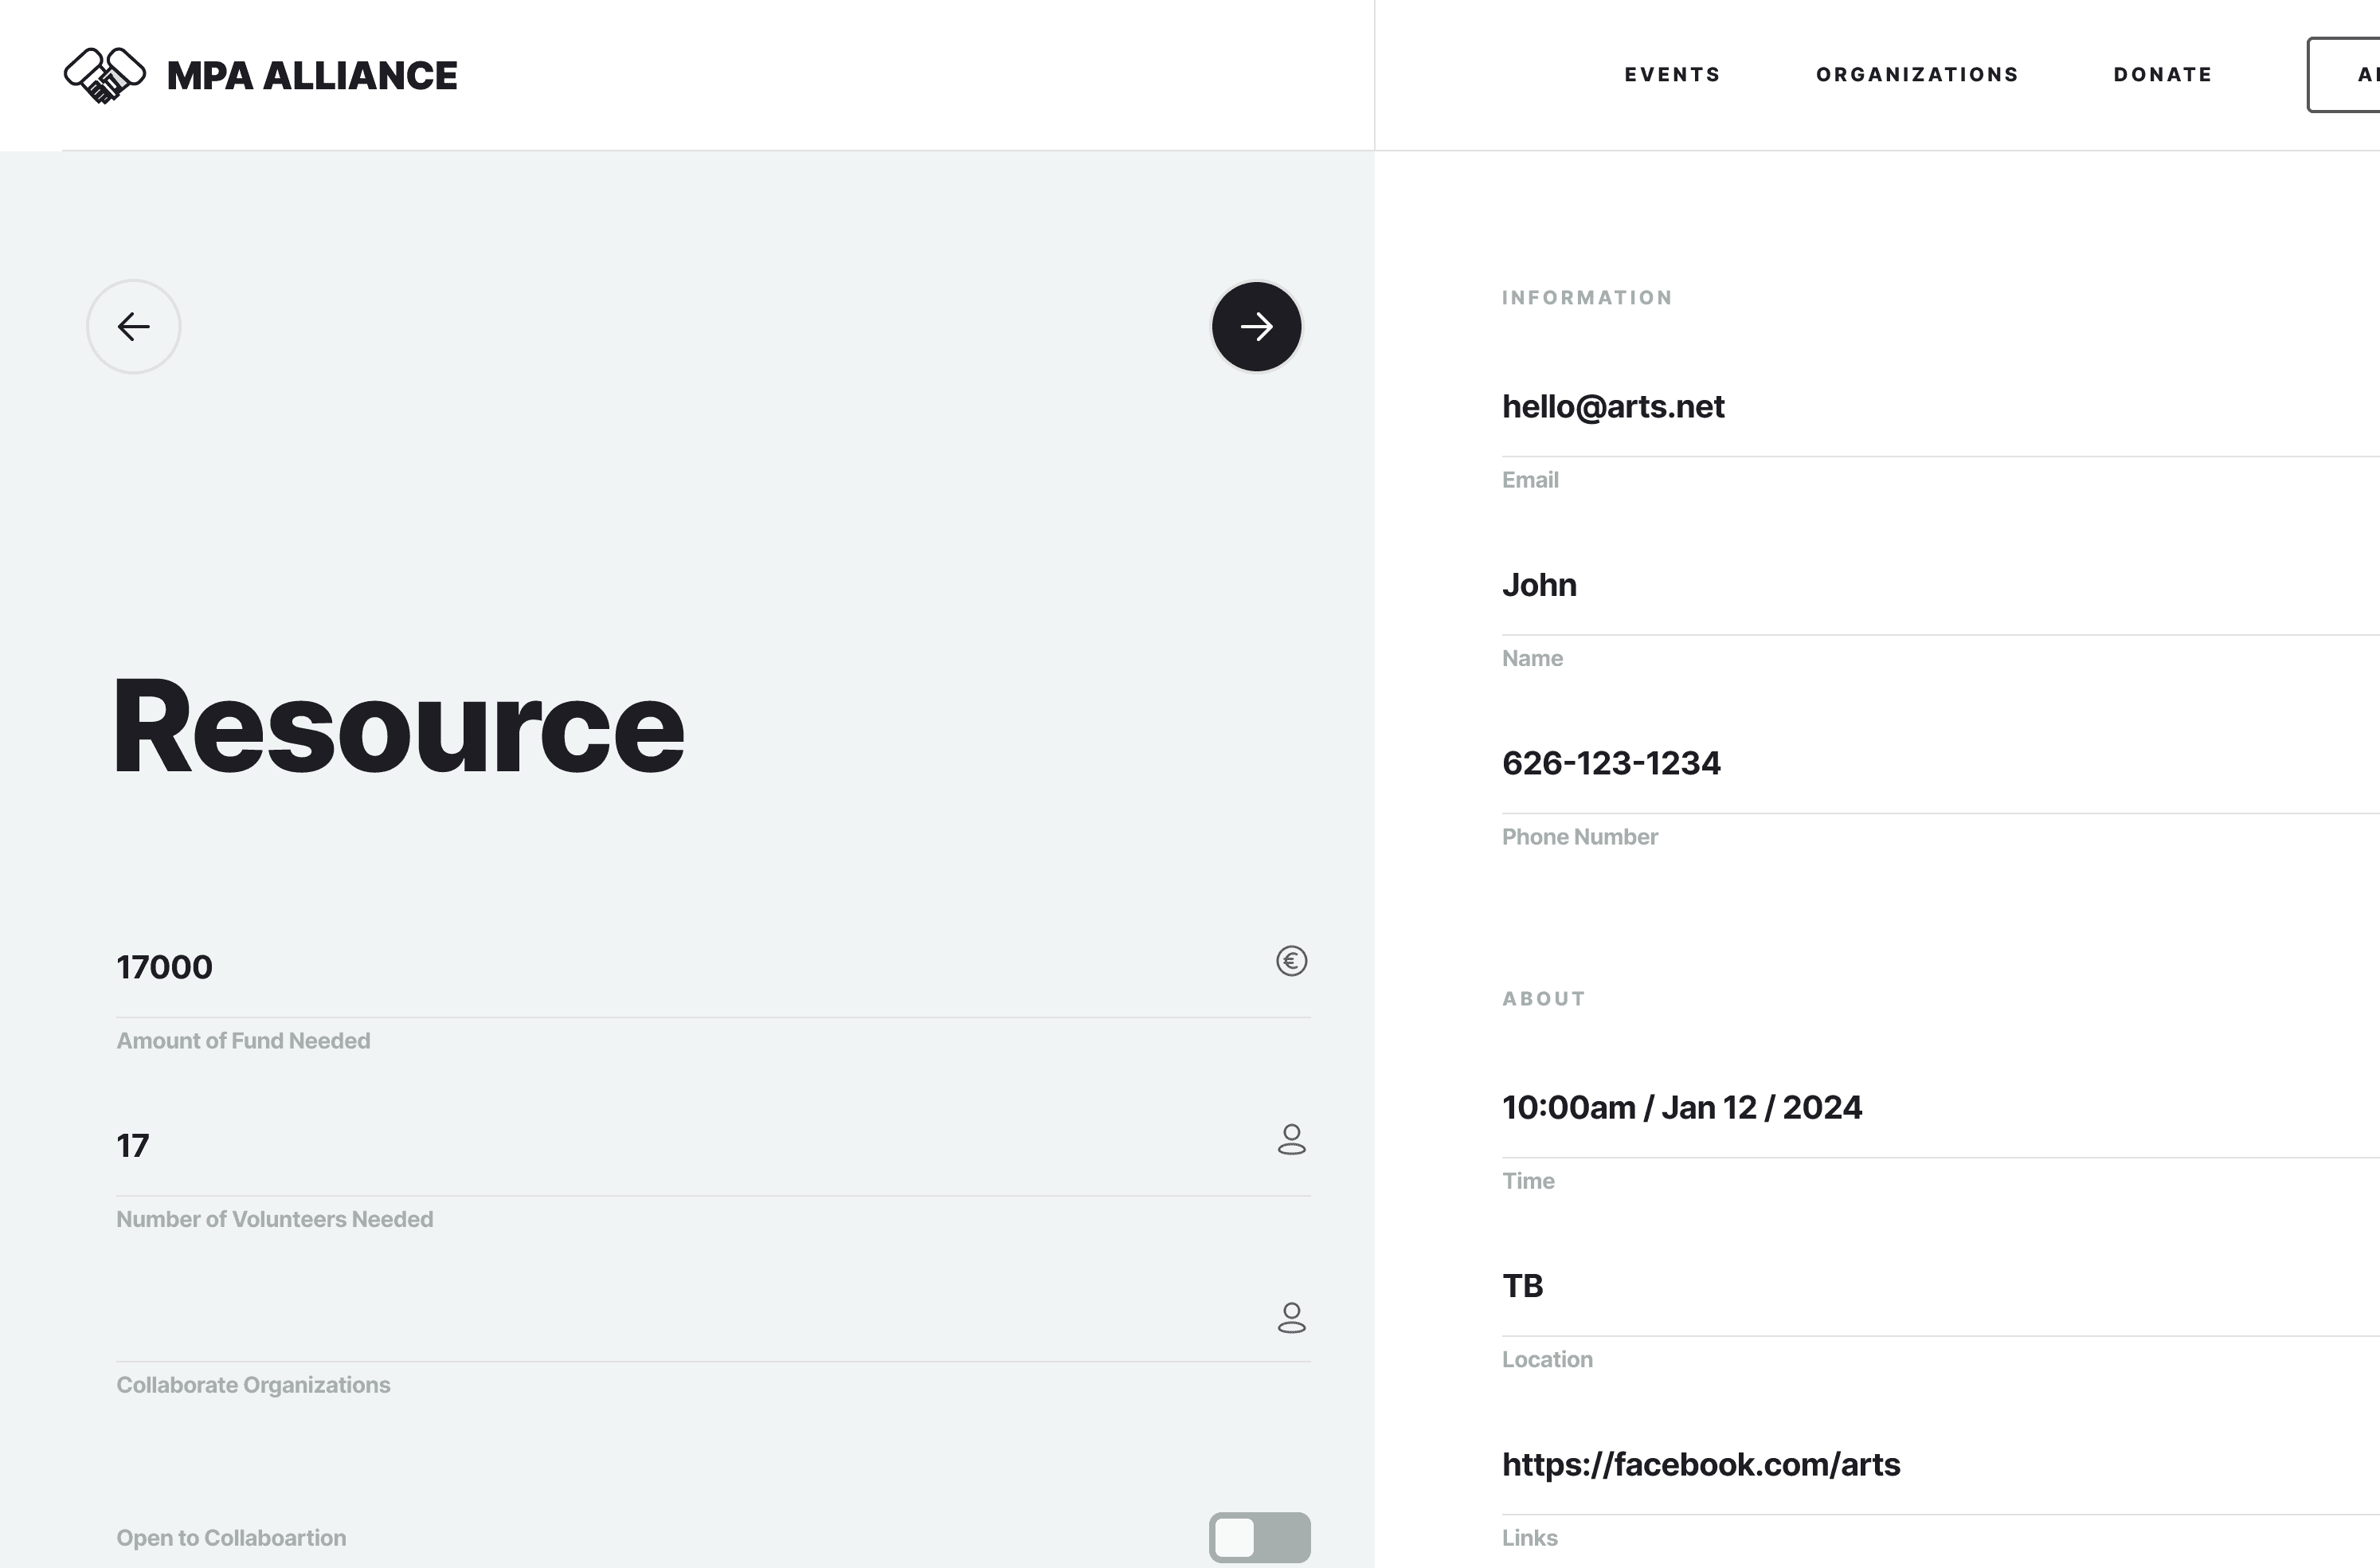Click the MPA ALLIANCE title text
Viewport: 2380px width, 1568px height.
click(312, 76)
